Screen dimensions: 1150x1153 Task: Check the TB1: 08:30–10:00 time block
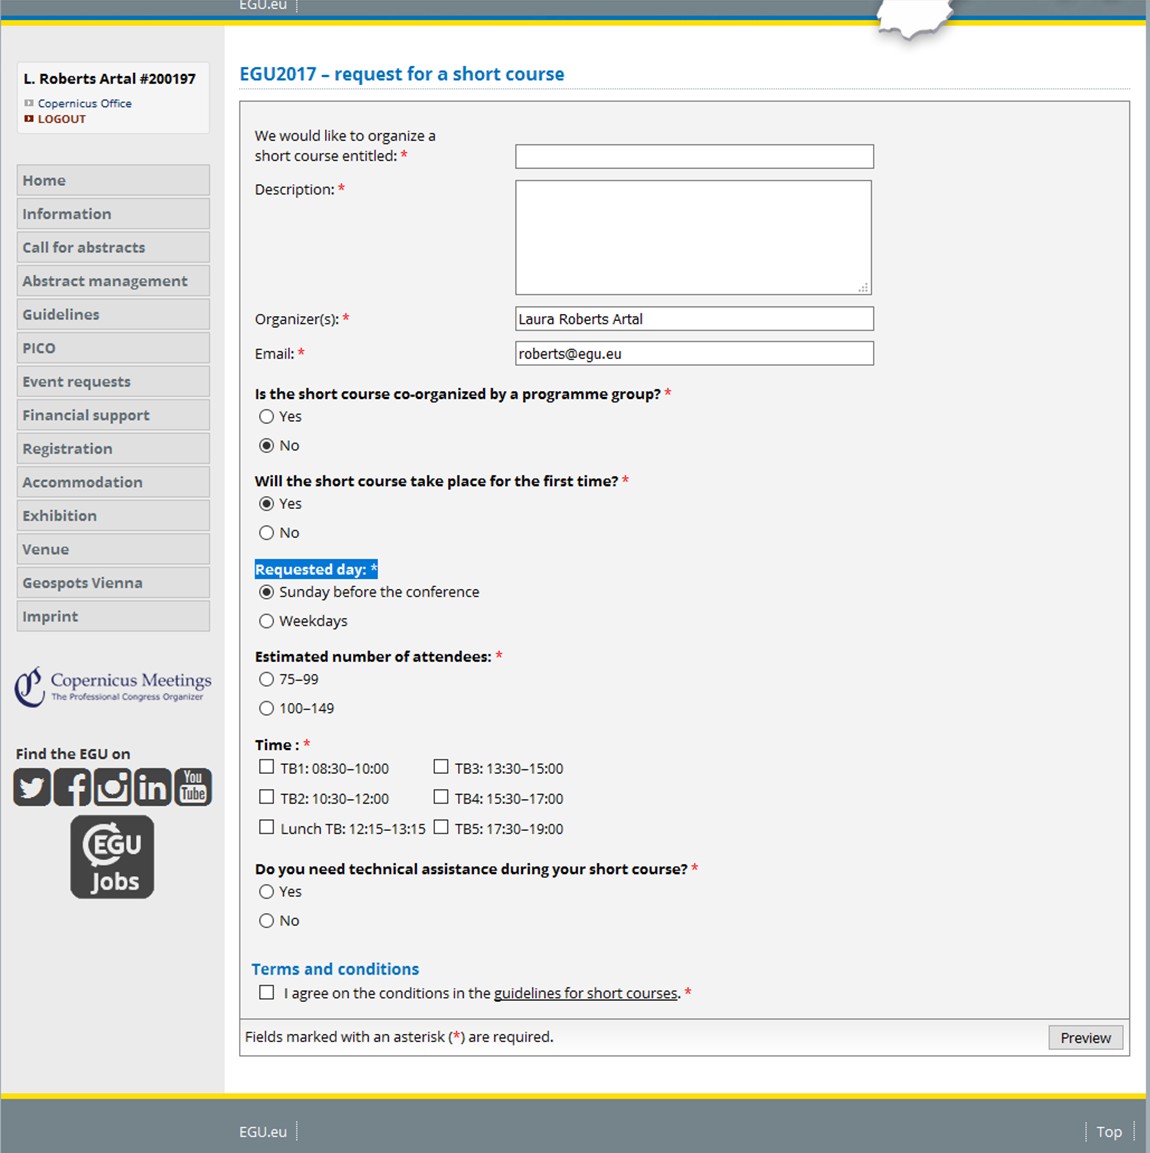(266, 767)
